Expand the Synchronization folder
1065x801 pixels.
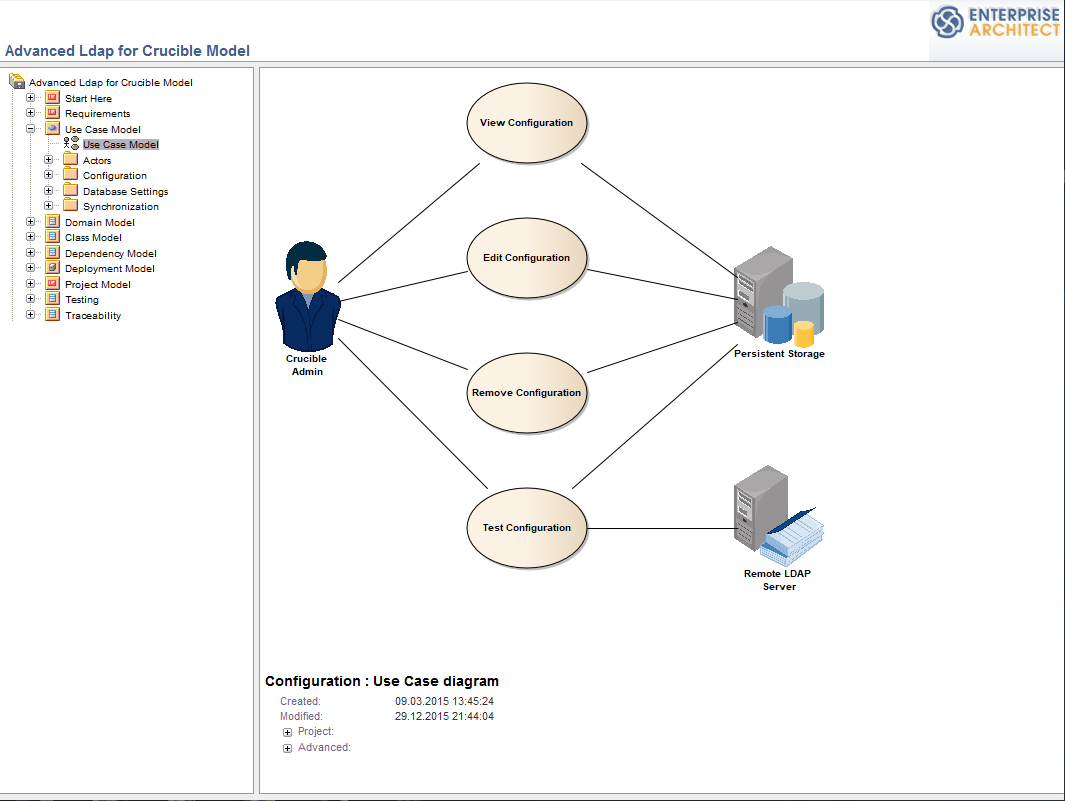[x=49, y=206]
